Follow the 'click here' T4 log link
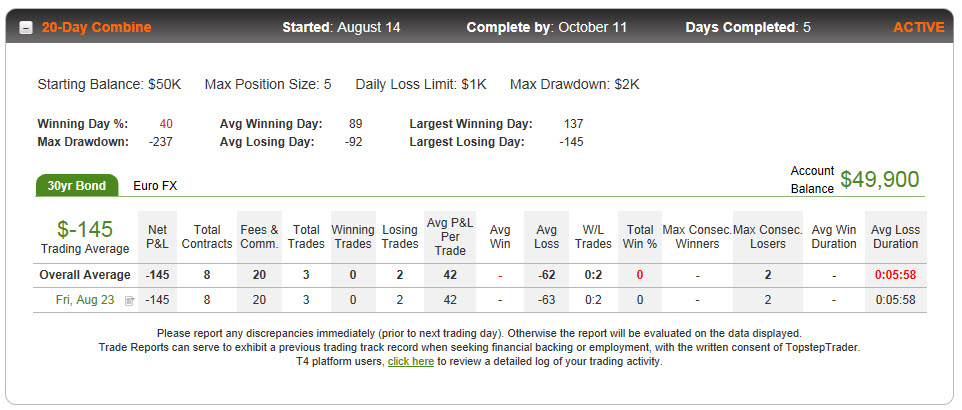 (x=410, y=362)
